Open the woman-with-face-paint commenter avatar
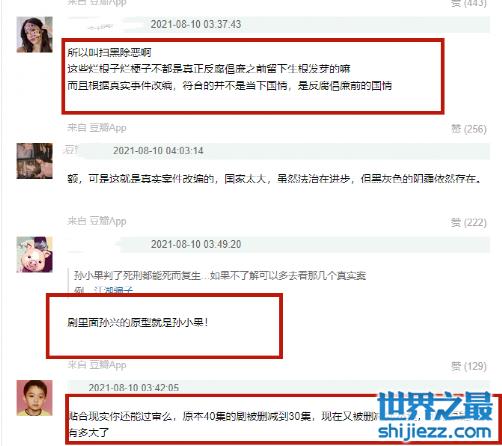This screenshot has height=446, width=502. (35, 35)
